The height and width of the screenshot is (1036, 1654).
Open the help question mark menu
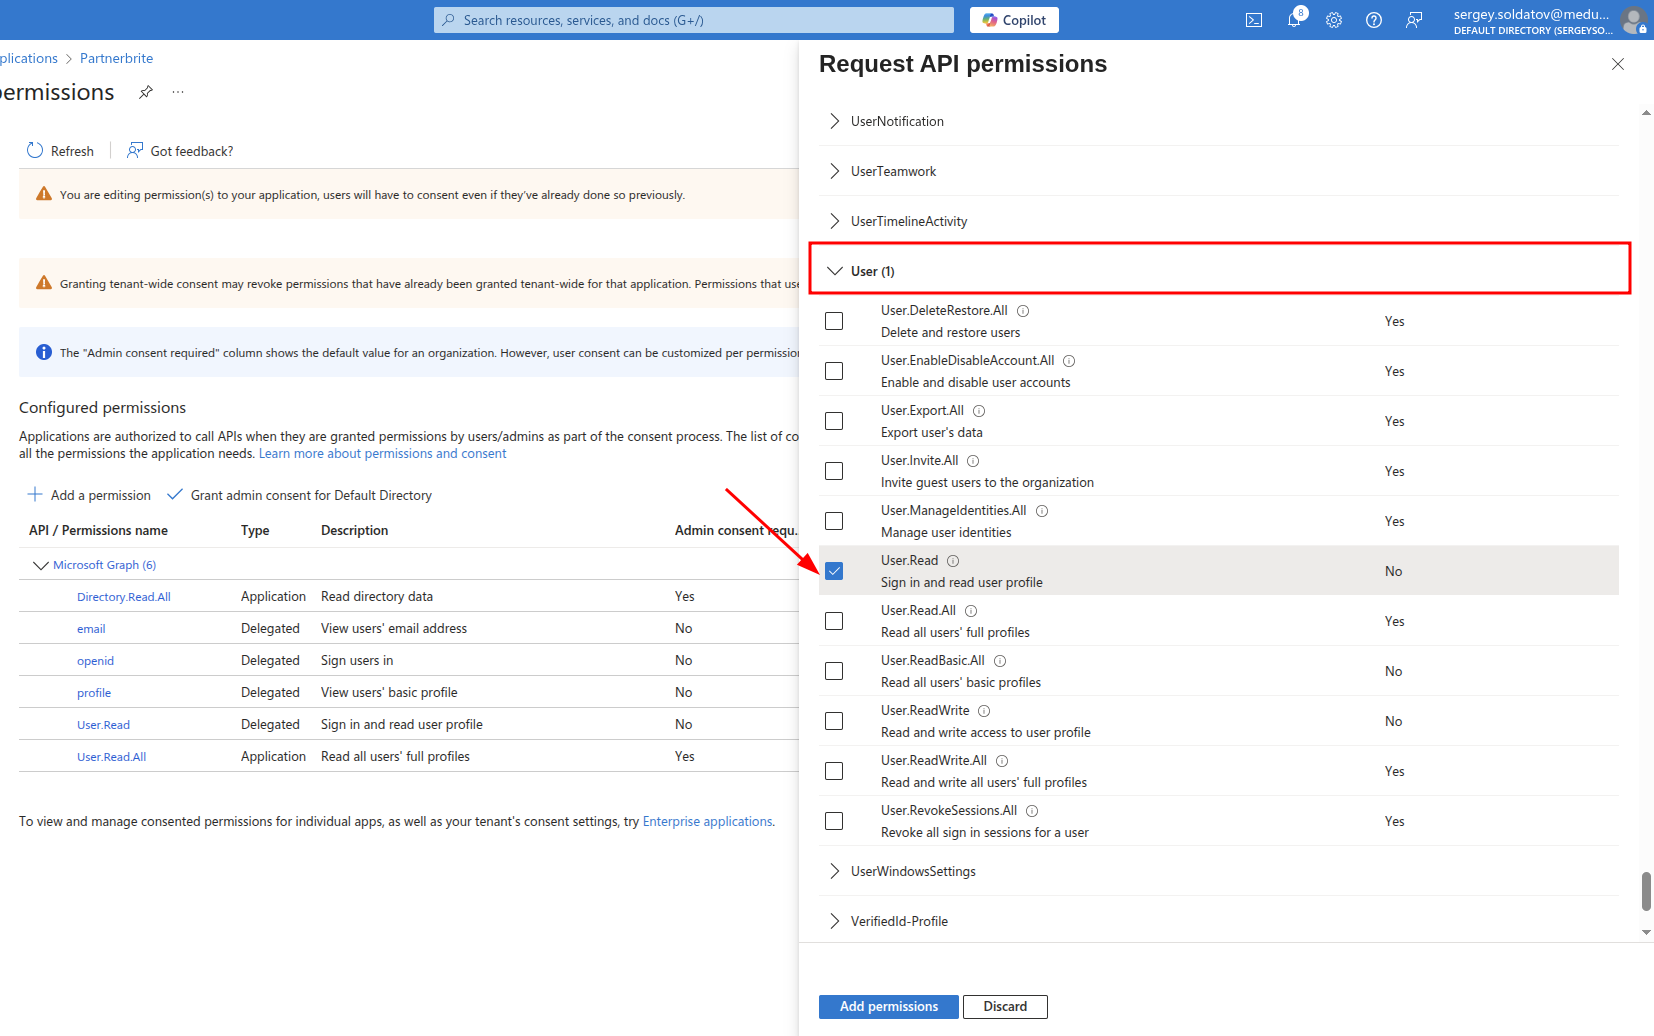tap(1374, 20)
